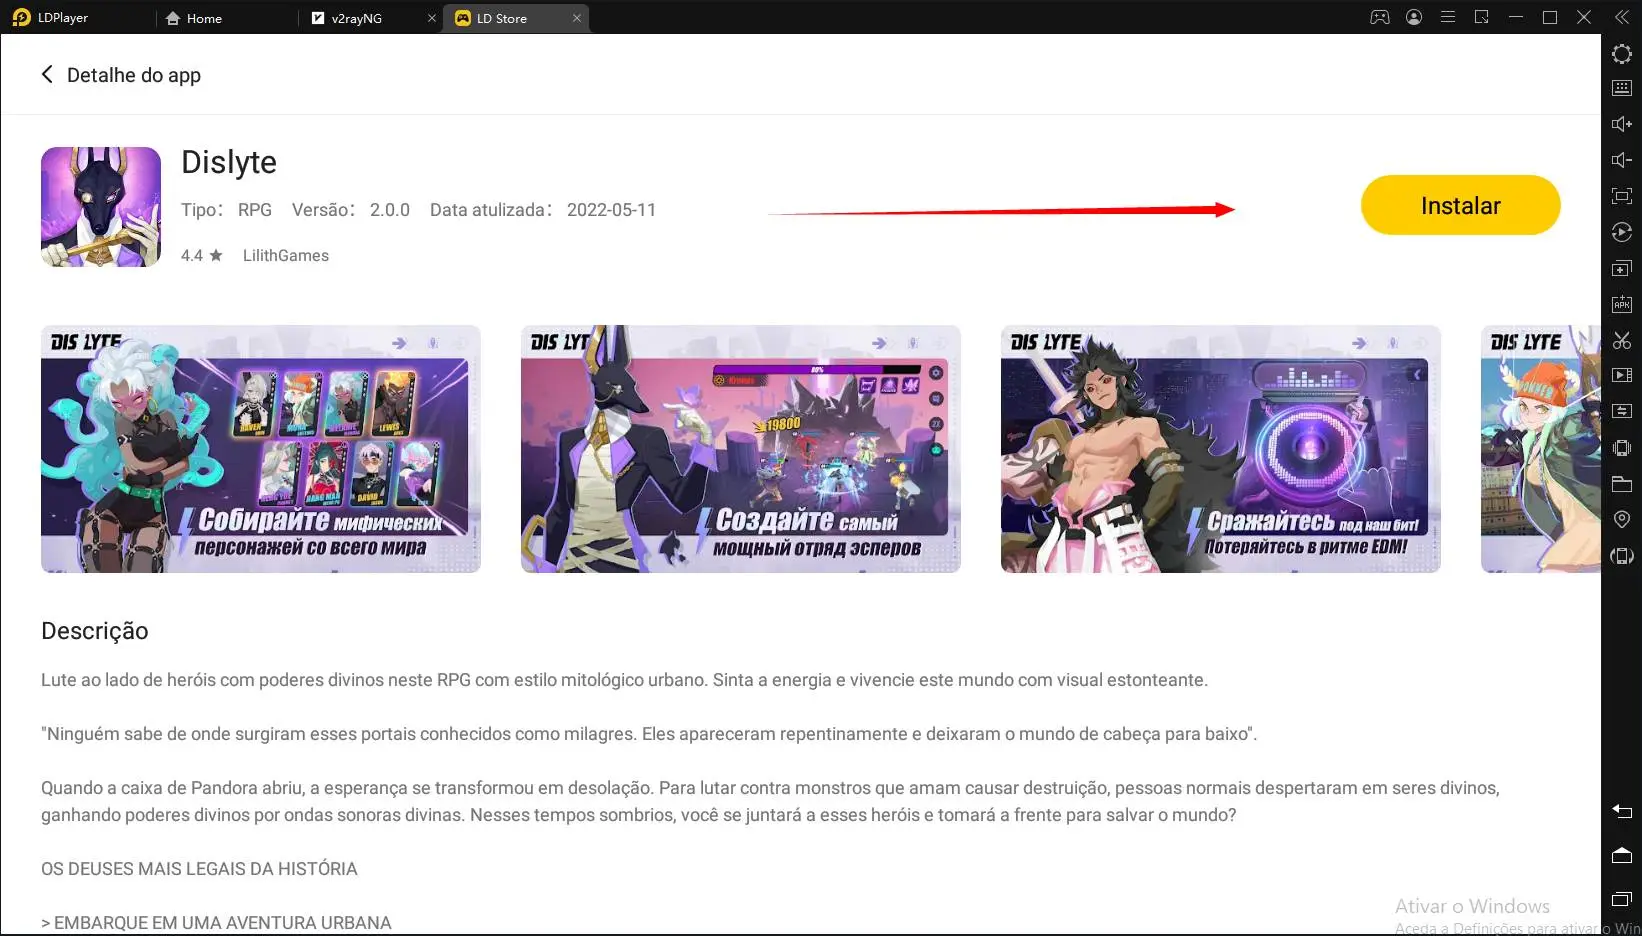Viewport: 1642px width, 936px height.
Task: Open fourth screenshot with orange beanie character
Action: pyautogui.click(x=1541, y=449)
